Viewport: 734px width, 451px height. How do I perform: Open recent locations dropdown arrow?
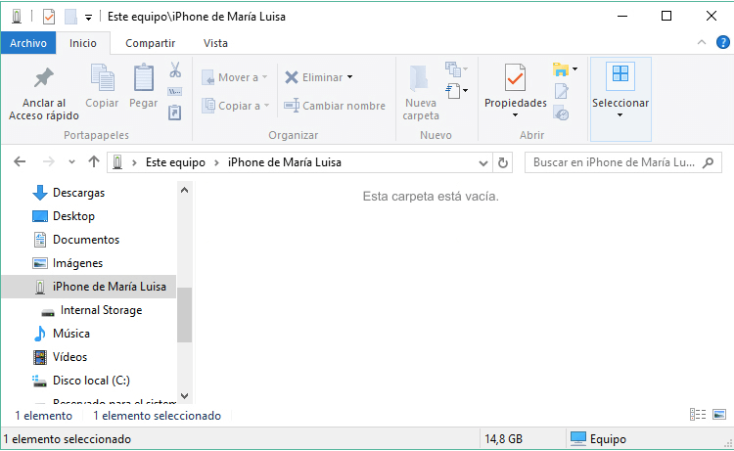pyautogui.click(x=71, y=162)
